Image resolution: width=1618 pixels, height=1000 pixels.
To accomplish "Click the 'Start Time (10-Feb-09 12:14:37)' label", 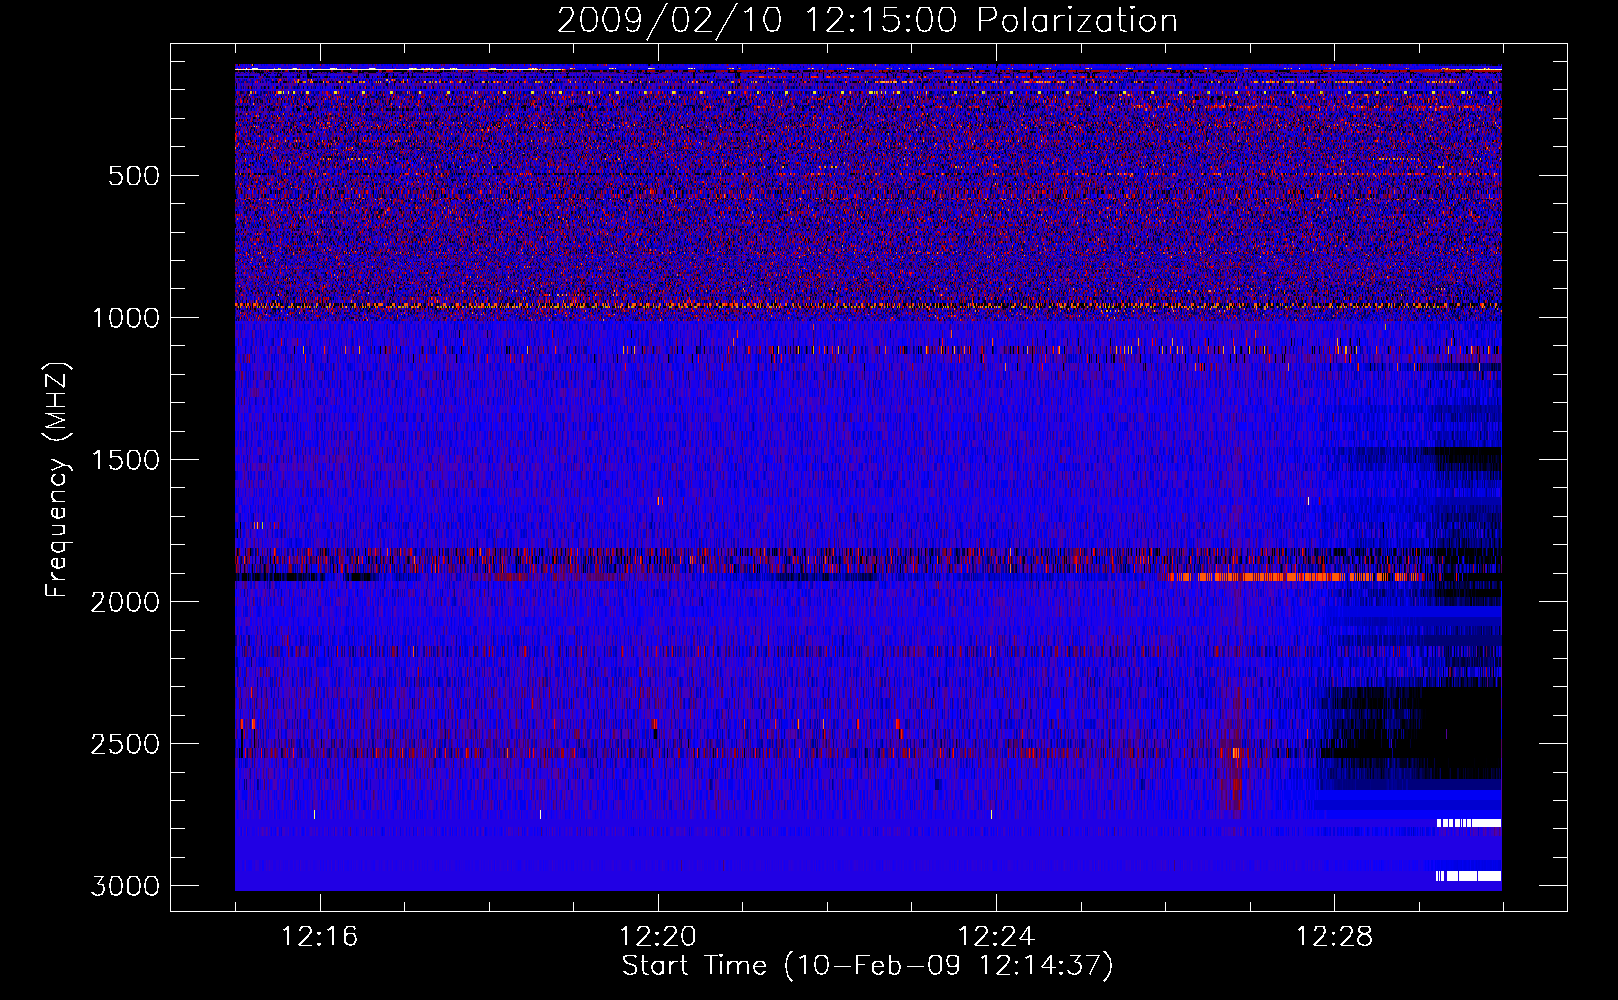I will coord(867,966).
